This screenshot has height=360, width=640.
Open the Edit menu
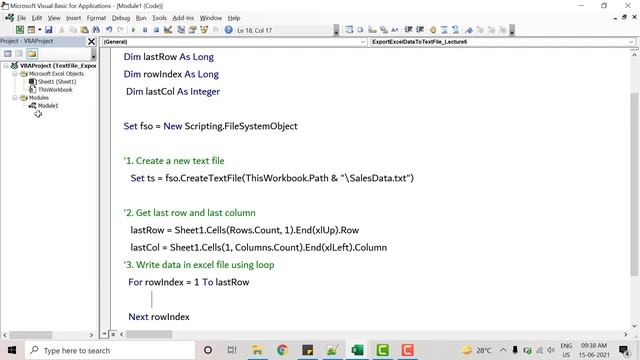pos(37,18)
